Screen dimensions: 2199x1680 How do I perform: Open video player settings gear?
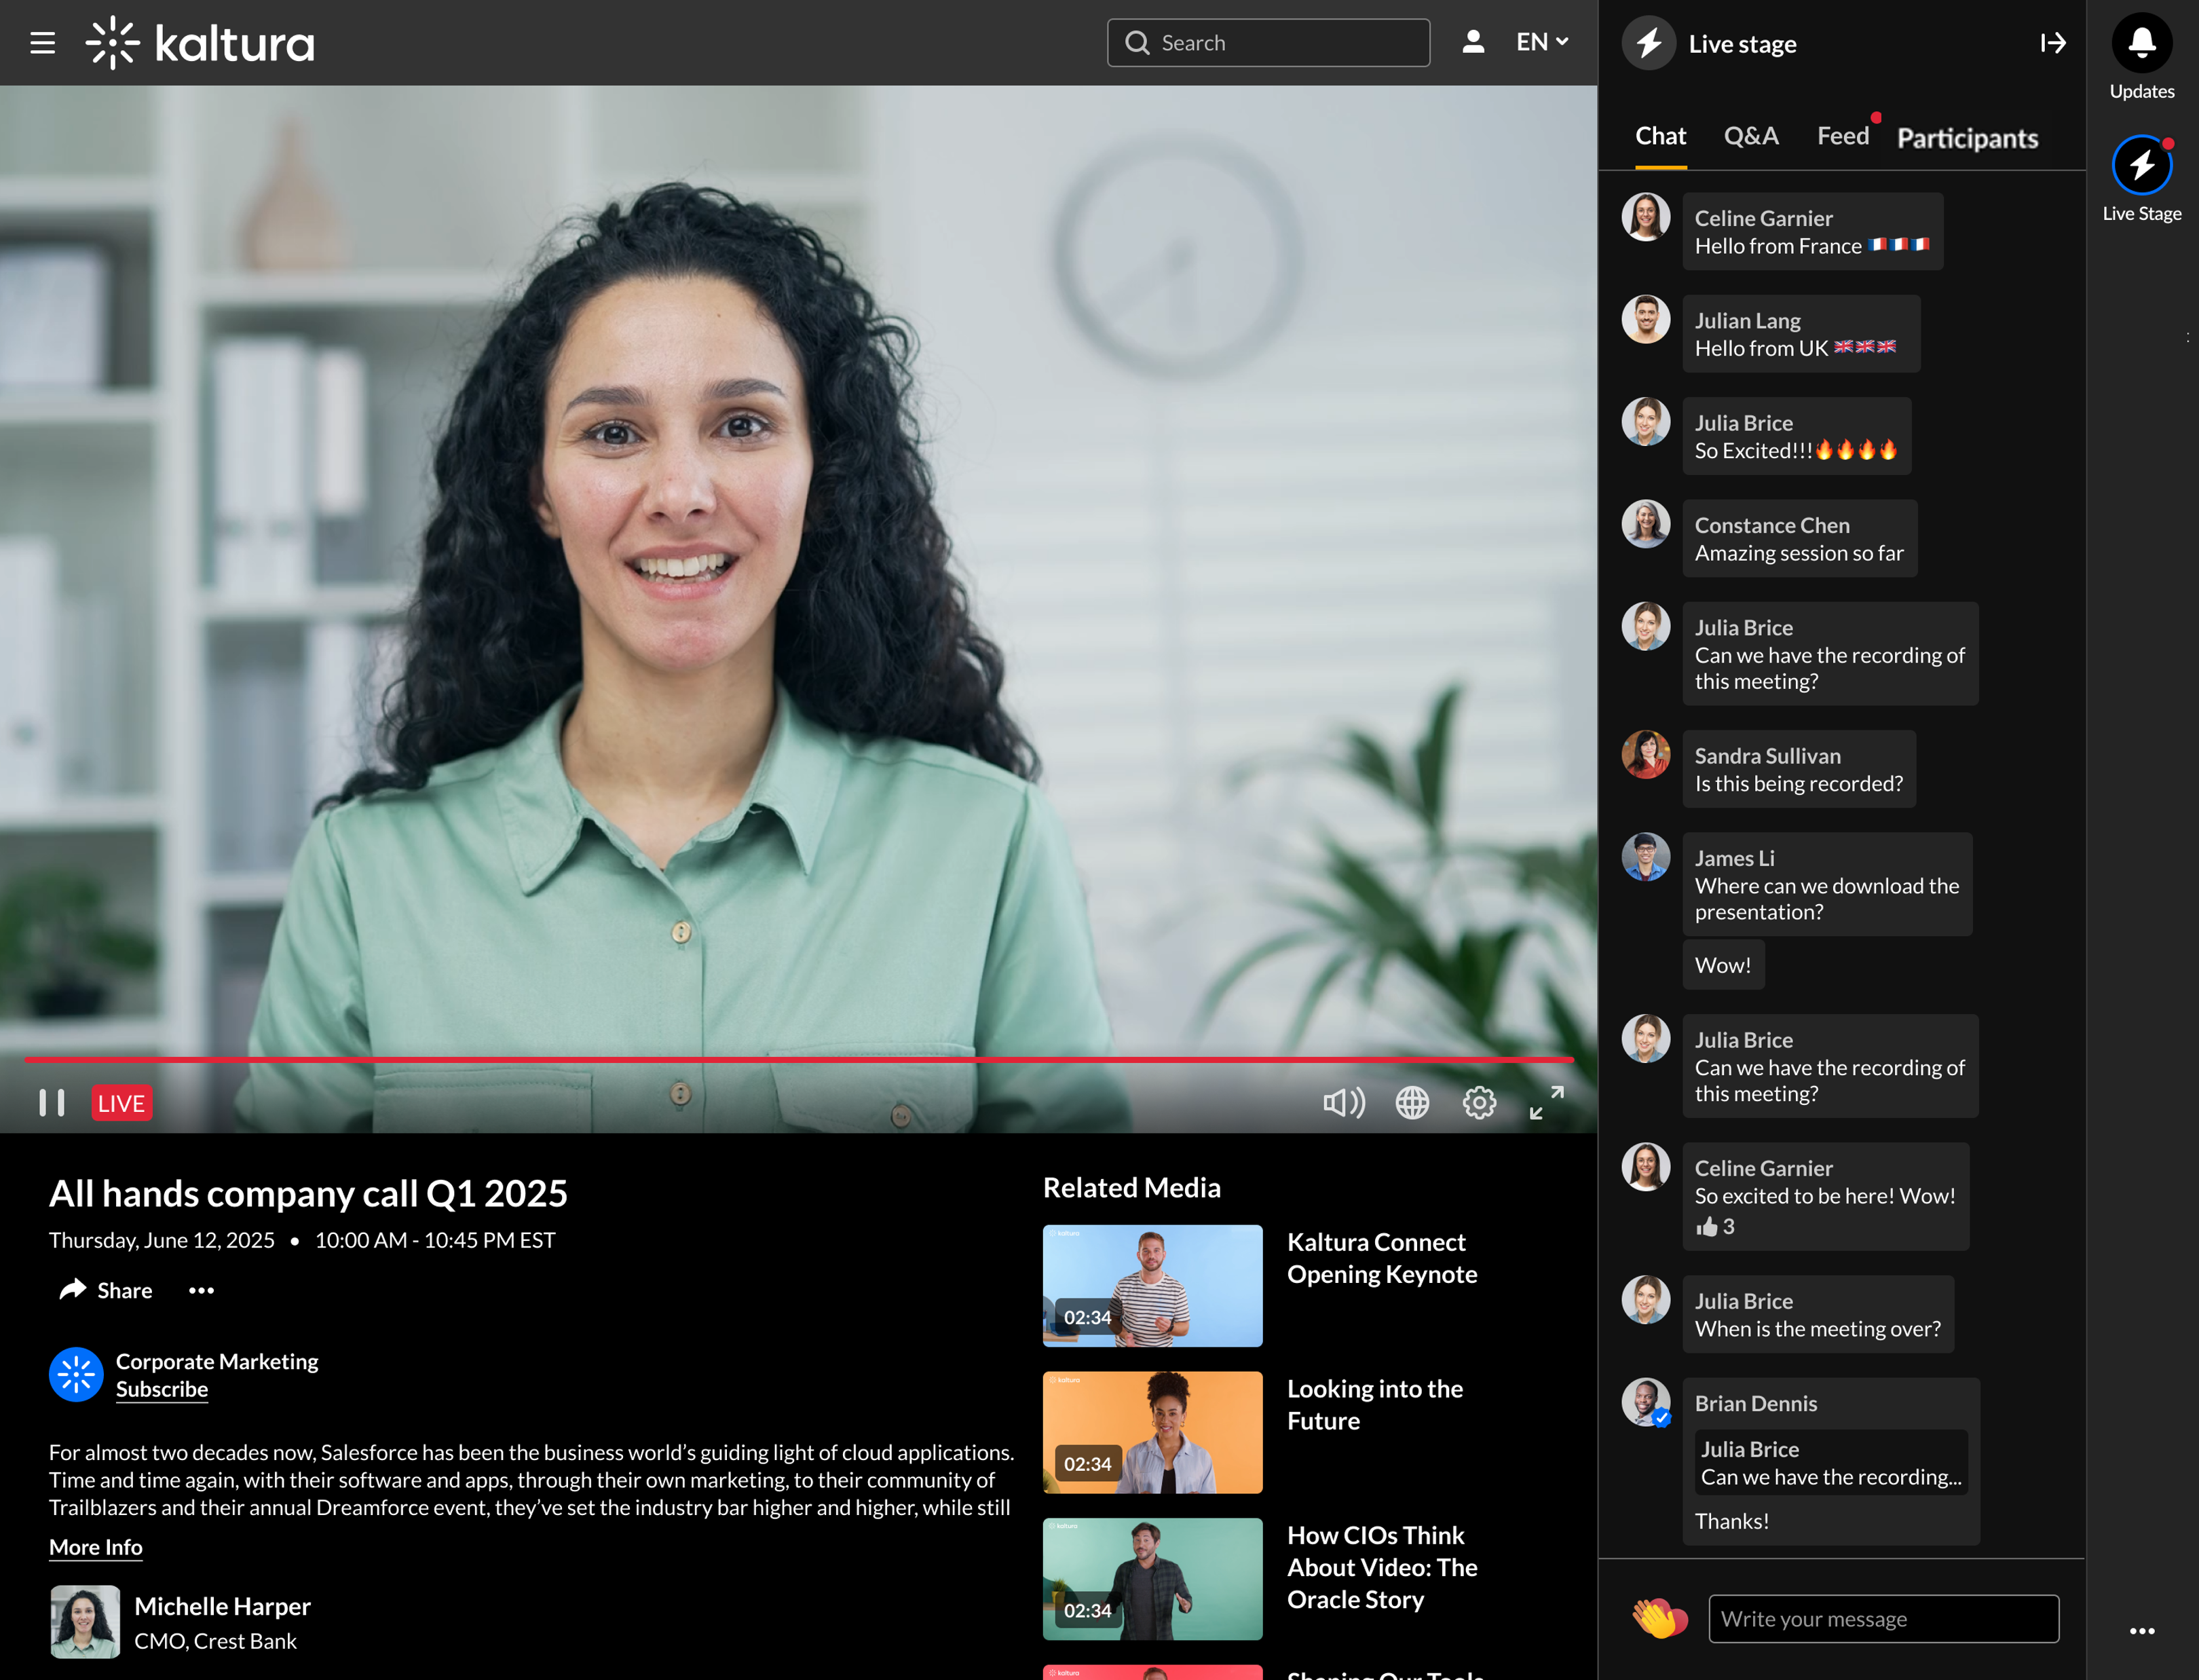pyautogui.click(x=1479, y=1103)
